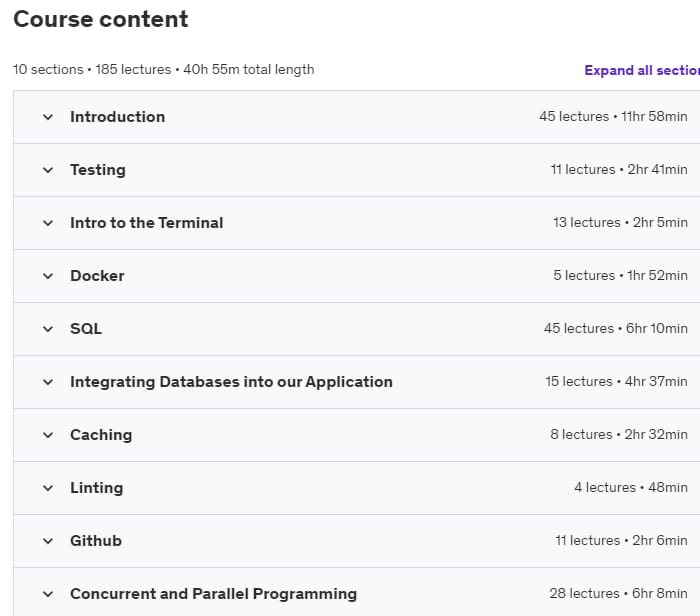
Task: Click the SQL section title
Action: point(86,329)
